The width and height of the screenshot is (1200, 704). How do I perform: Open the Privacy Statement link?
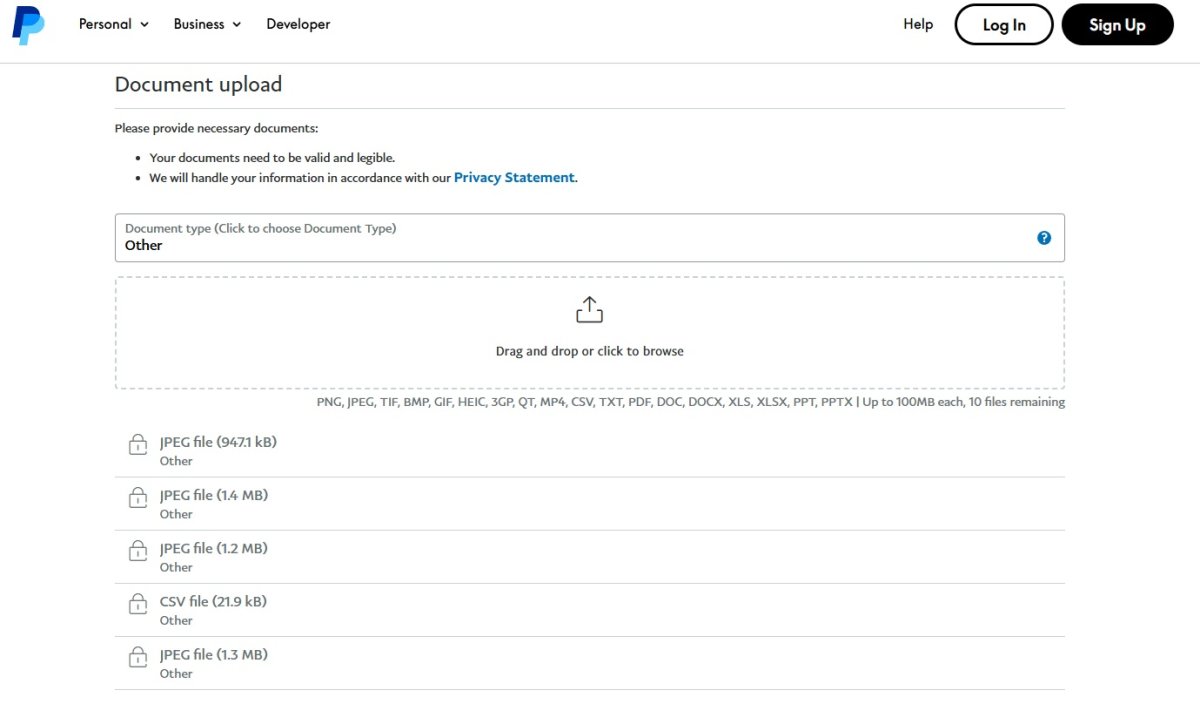(514, 177)
